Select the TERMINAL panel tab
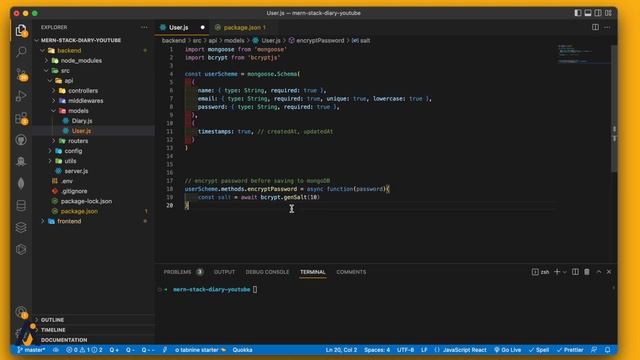640x360 pixels. (313, 272)
